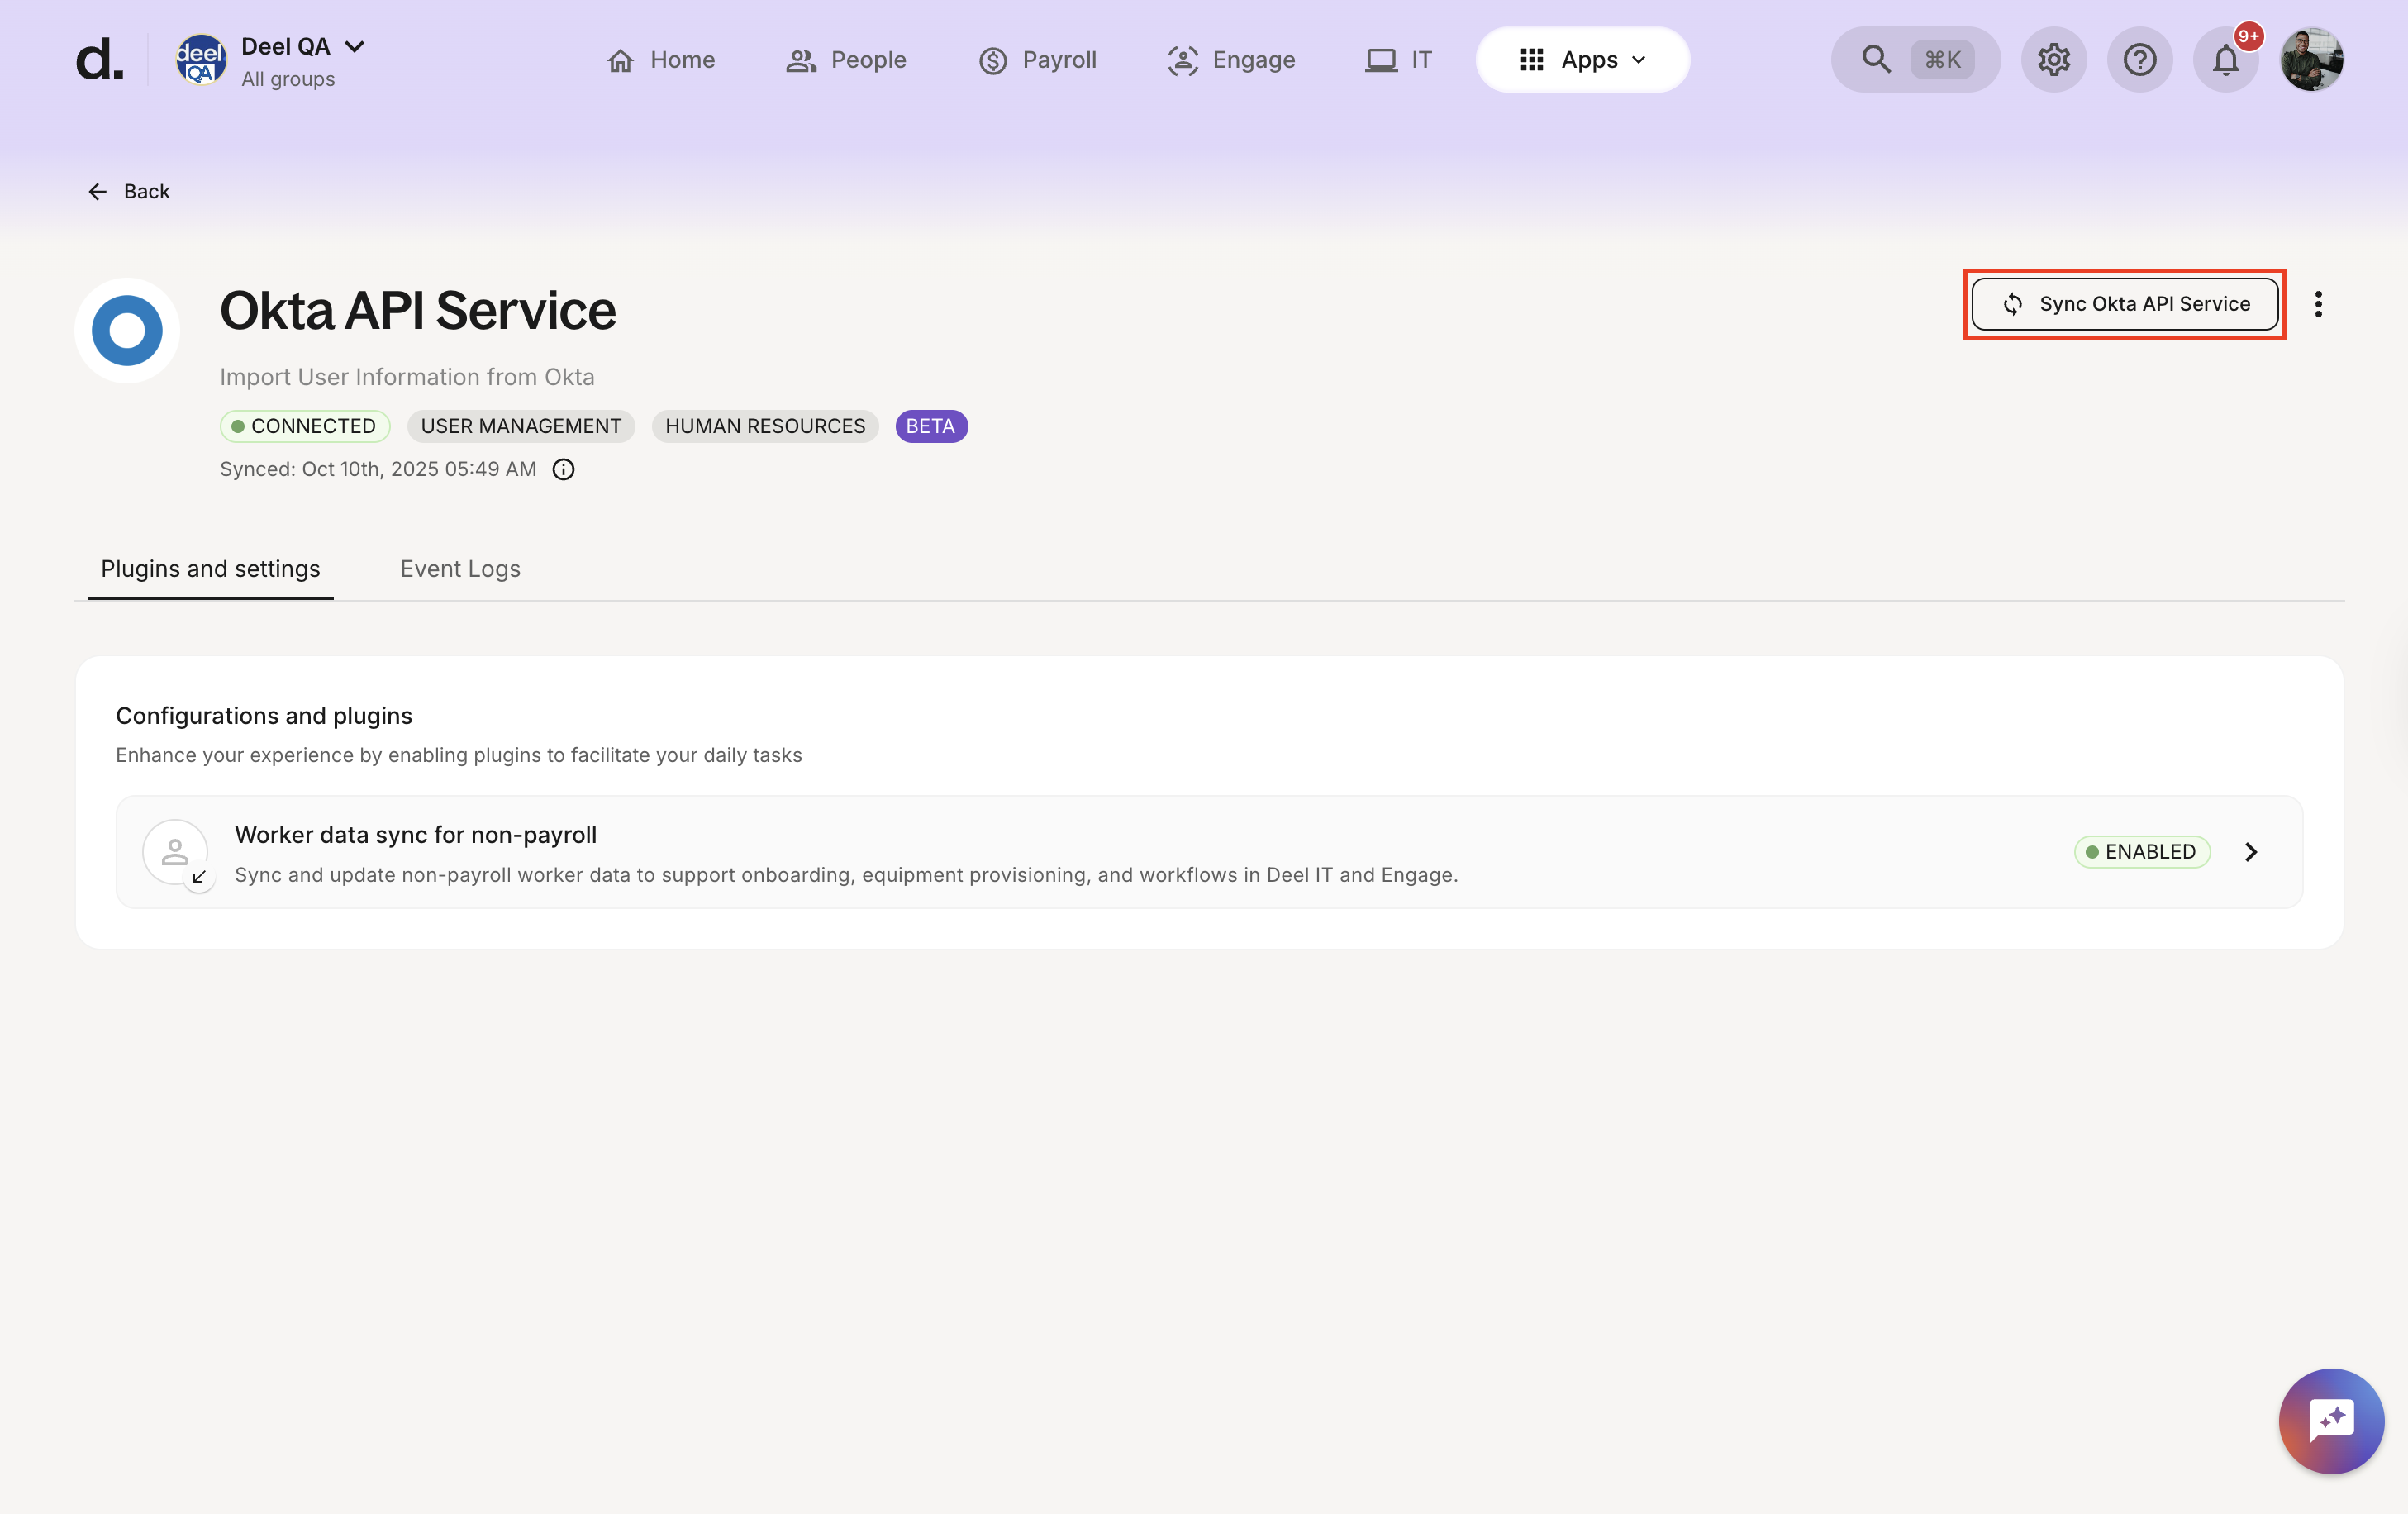Click the user profile avatar
This screenshot has width=2408, height=1514.
[2311, 60]
